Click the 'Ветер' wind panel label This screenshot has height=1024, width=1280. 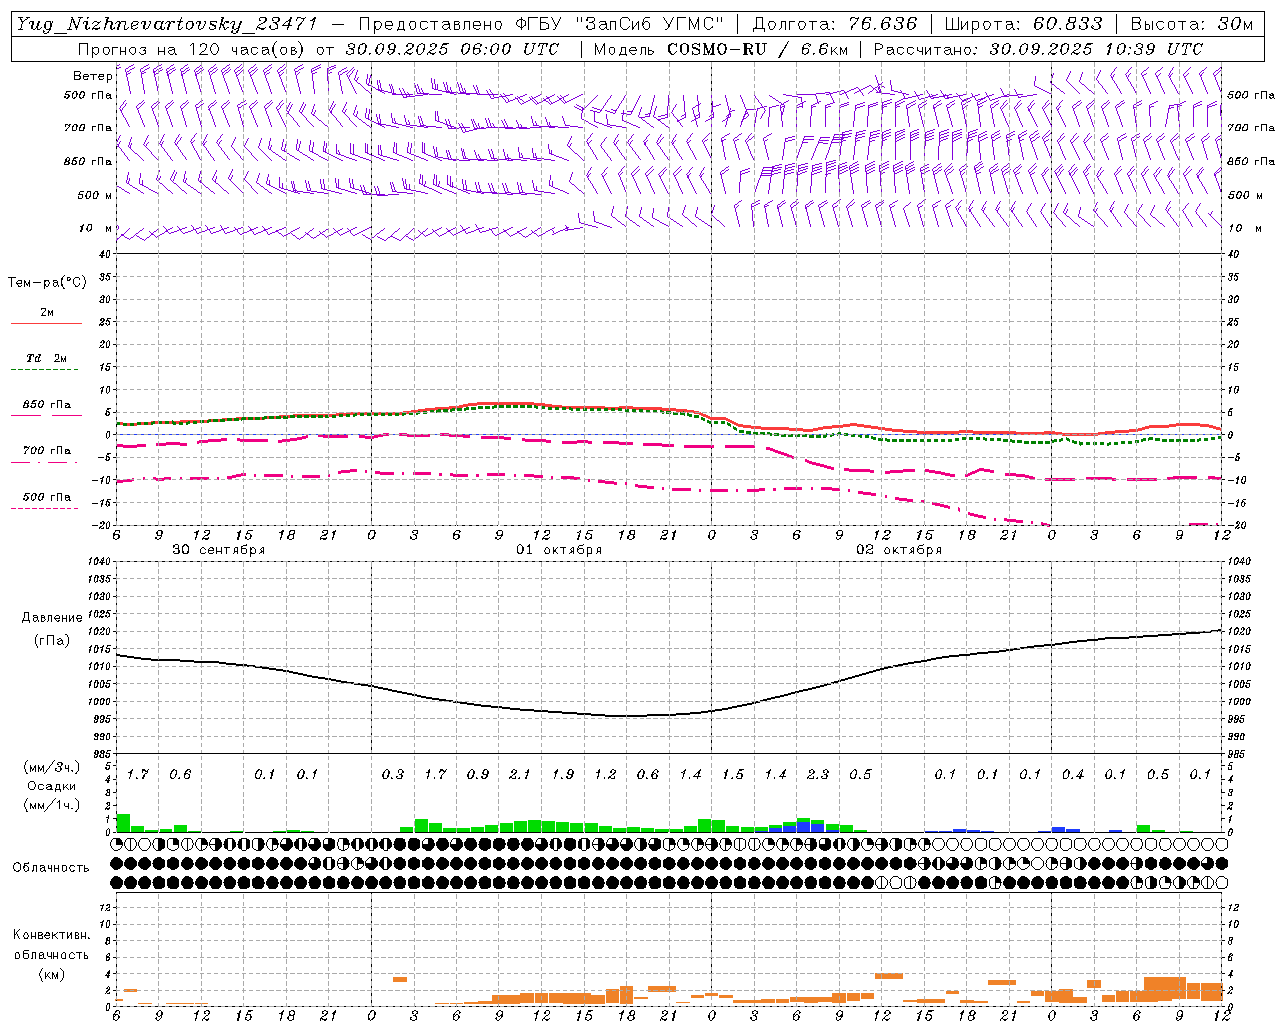pyautogui.click(x=92, y=76)
